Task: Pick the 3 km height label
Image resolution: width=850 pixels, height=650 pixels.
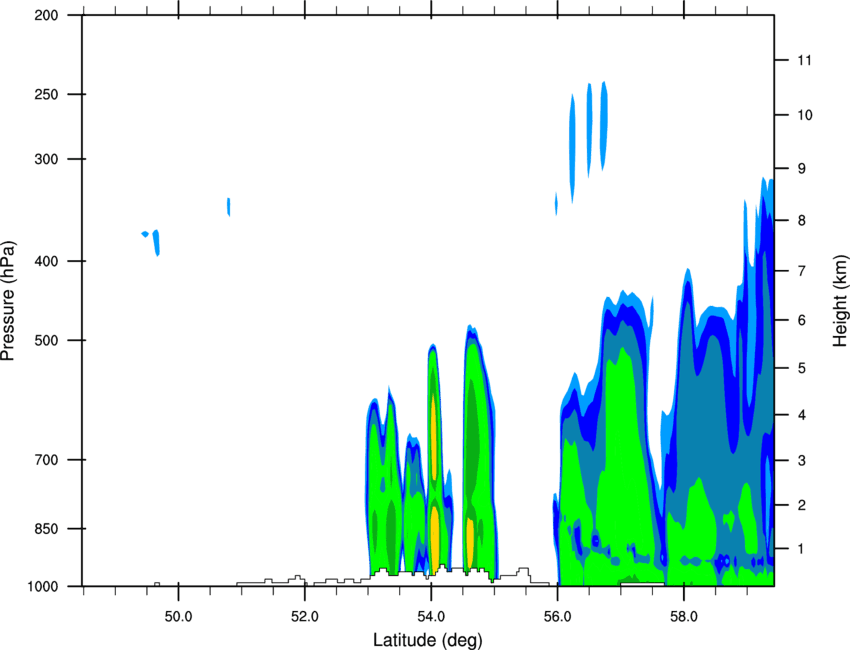Action: pos(802,461)
